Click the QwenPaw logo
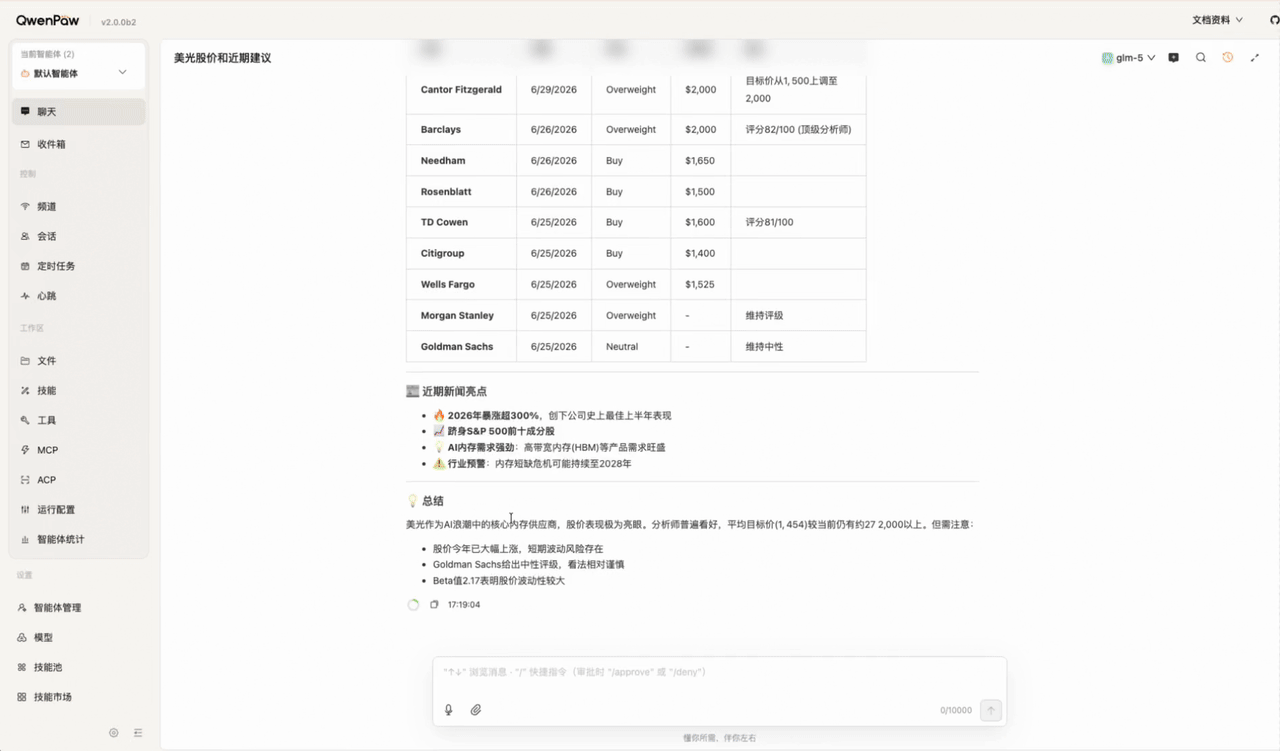1280x751 pixels. pyautogui.click(x=47, y=20)
